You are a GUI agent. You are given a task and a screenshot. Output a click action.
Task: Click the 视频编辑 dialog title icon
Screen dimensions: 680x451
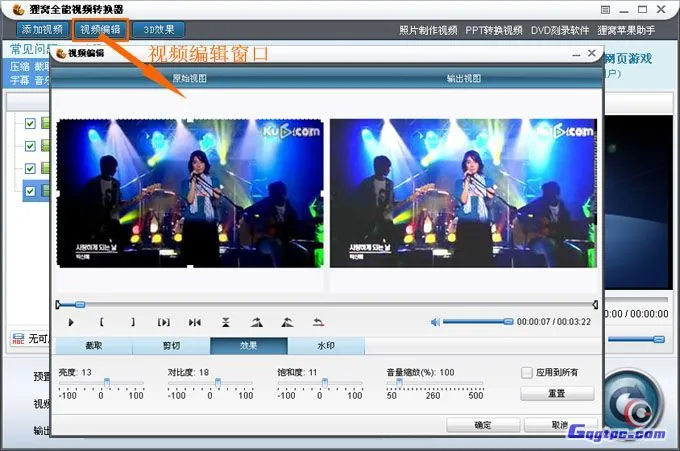pos(61,53)
